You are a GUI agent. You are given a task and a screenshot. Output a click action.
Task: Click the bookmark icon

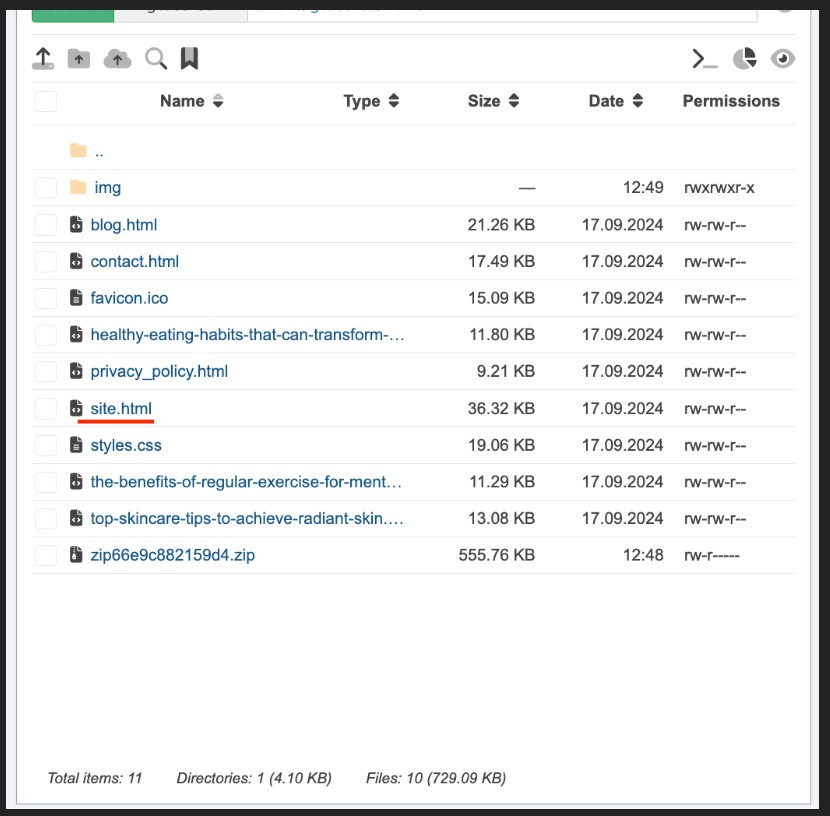click(x=189, y=59)
